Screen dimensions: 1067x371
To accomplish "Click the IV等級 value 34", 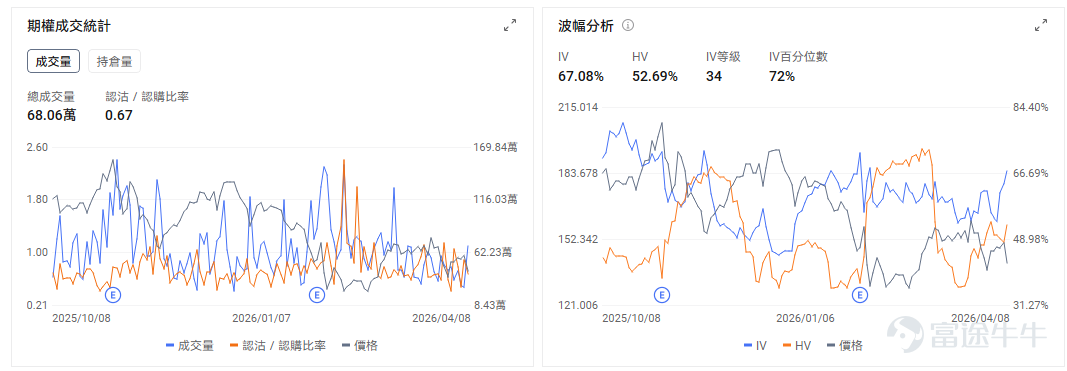I will 714,76.
